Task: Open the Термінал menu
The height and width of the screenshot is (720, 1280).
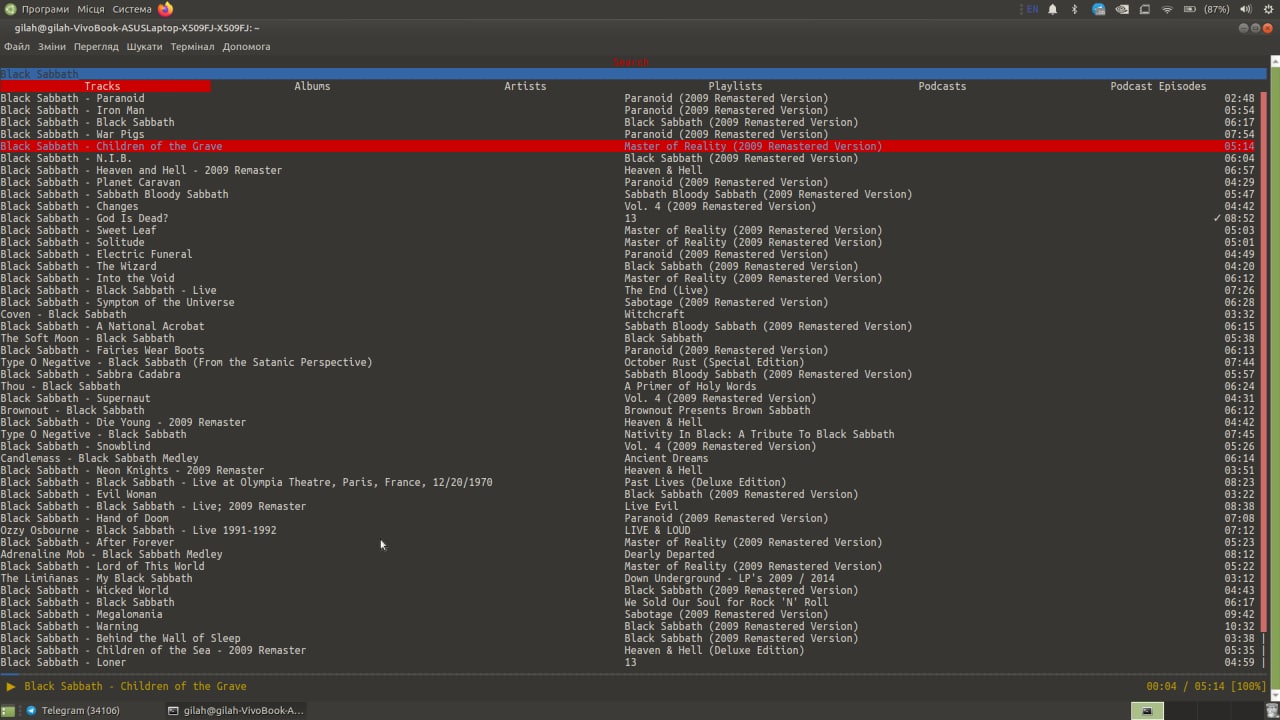Action: click(x=192, y=47)
